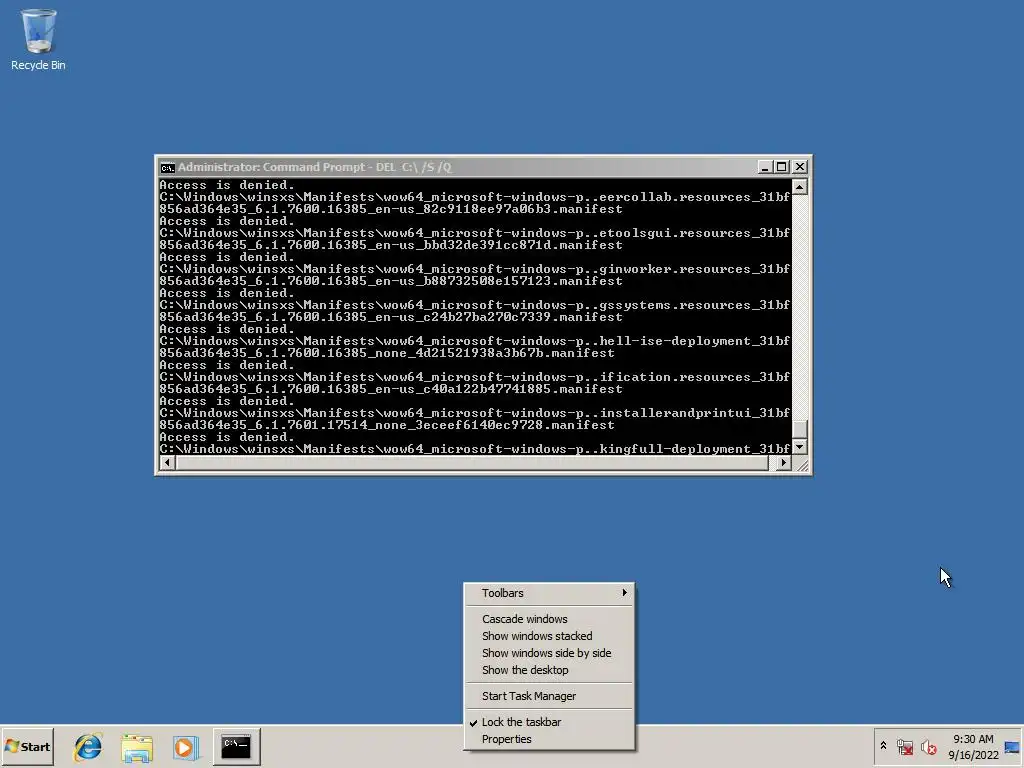Click the vertical scrollbar thumb in Command Prompt
Viewport: 1024px width, 768px height.
[799, 429]
